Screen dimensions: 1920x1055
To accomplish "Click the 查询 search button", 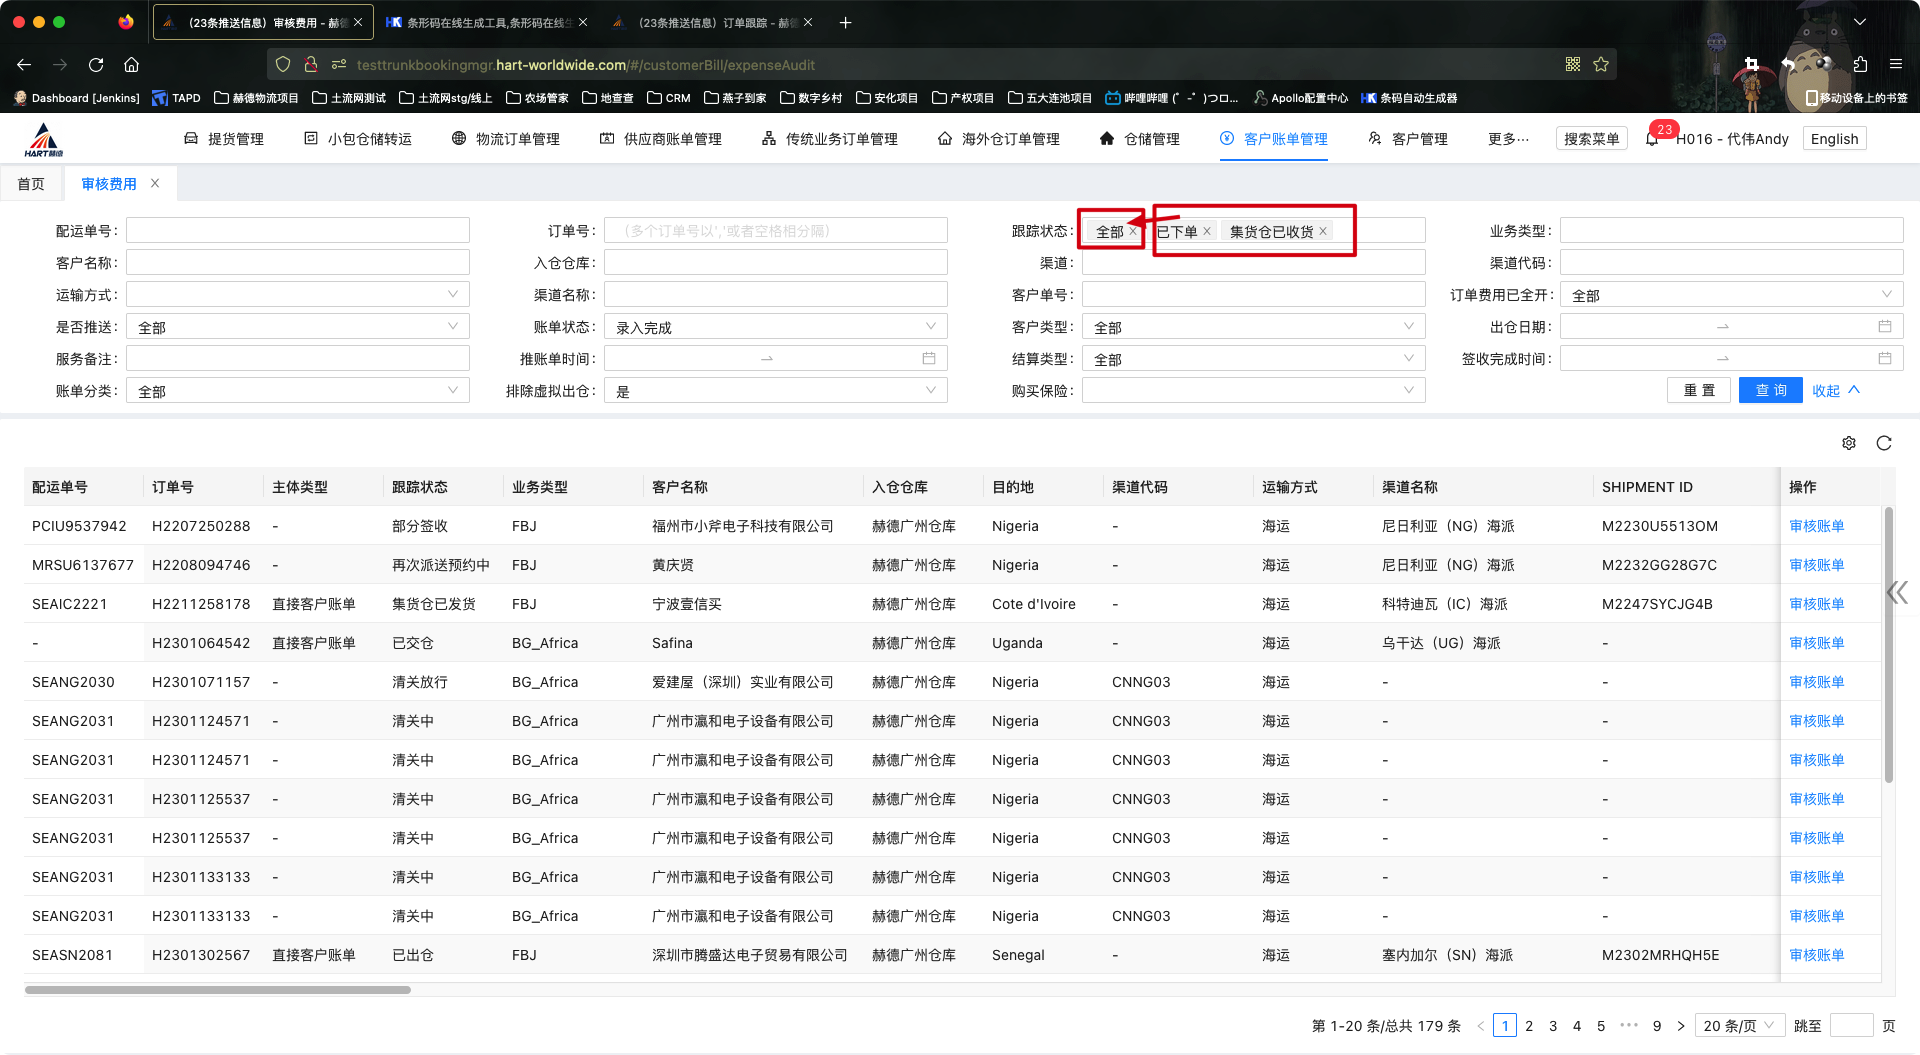I will click(1770, 390).
